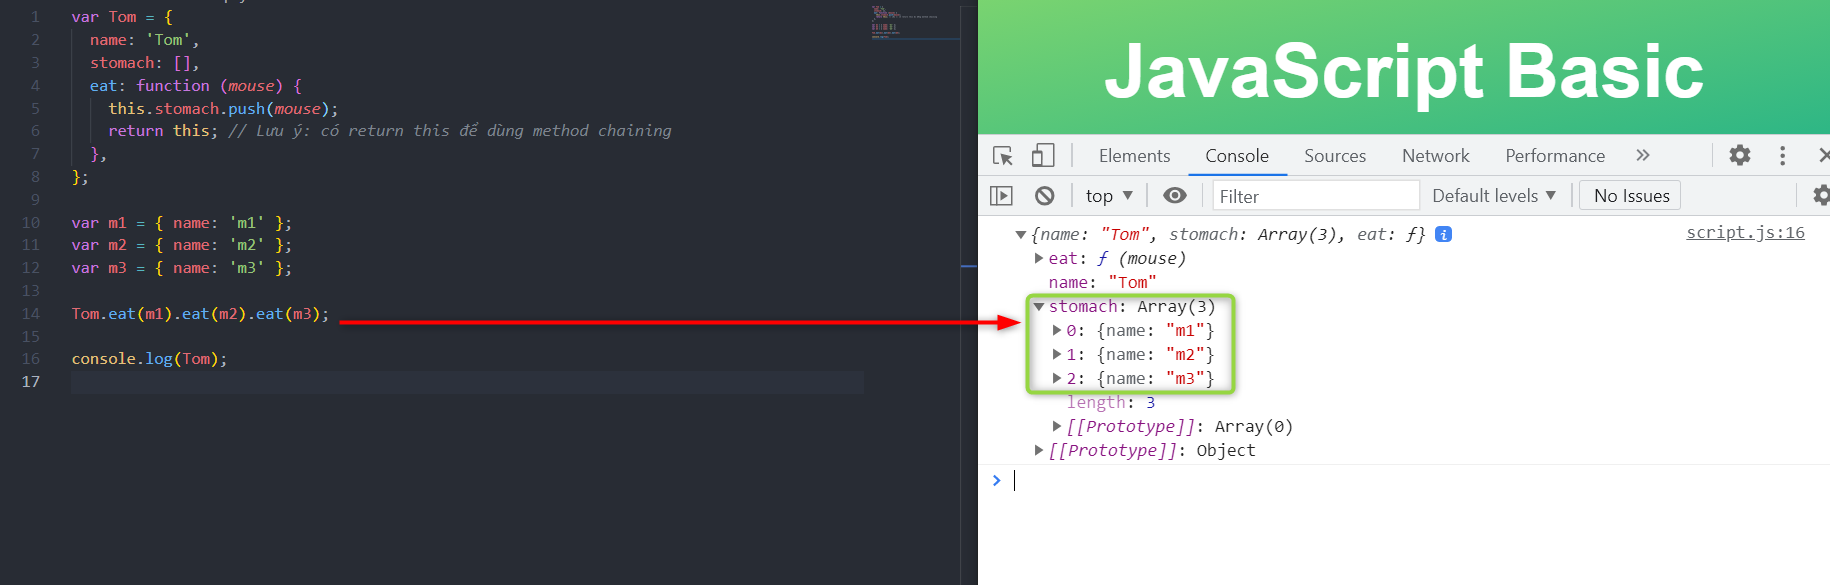Switch to the Network tab
Image resolution: width=1830 pixels, height=585 pixels.
[1435, 156]
